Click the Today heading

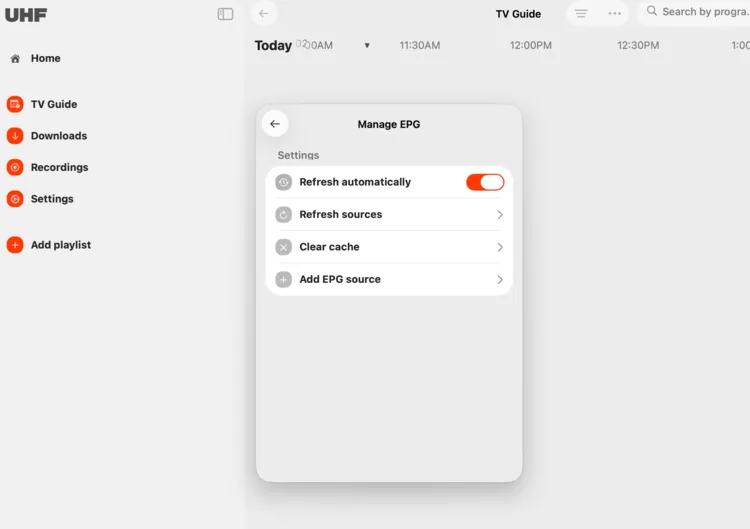(273, 45)
